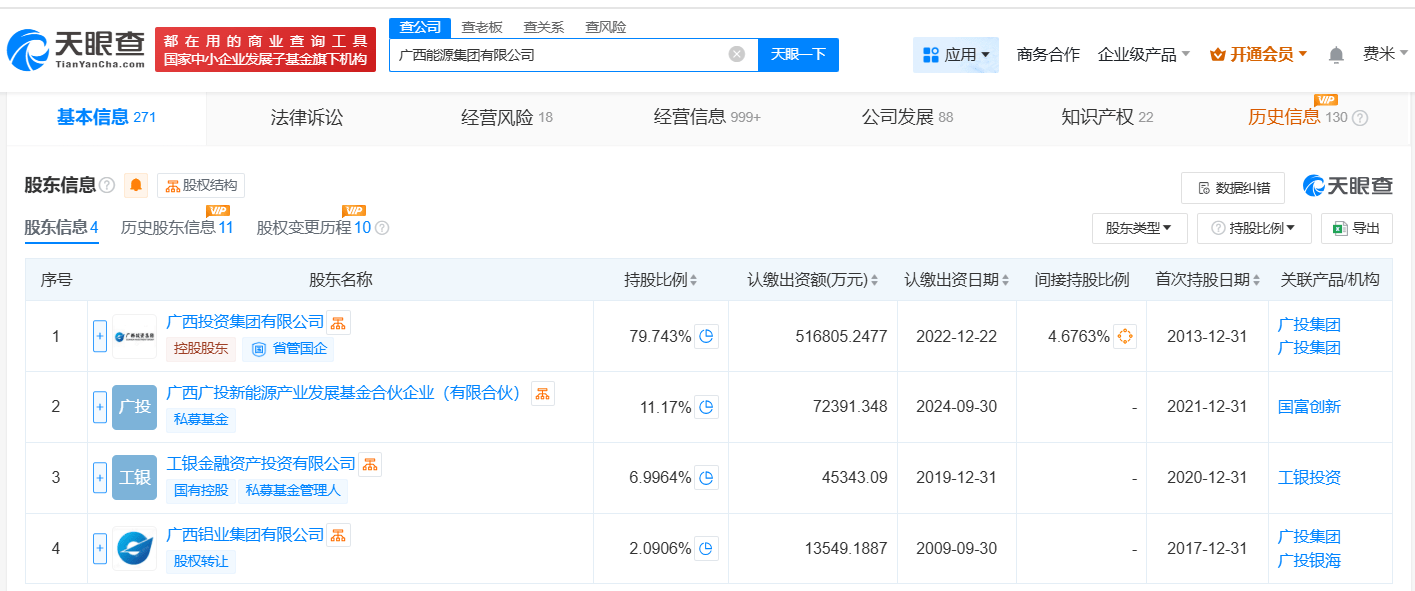Image resolution: width=1415 pixels, height=591 pixels.
Task: Click the pie chart icon beside 2.0906%
Action: [x=707, y=549]
